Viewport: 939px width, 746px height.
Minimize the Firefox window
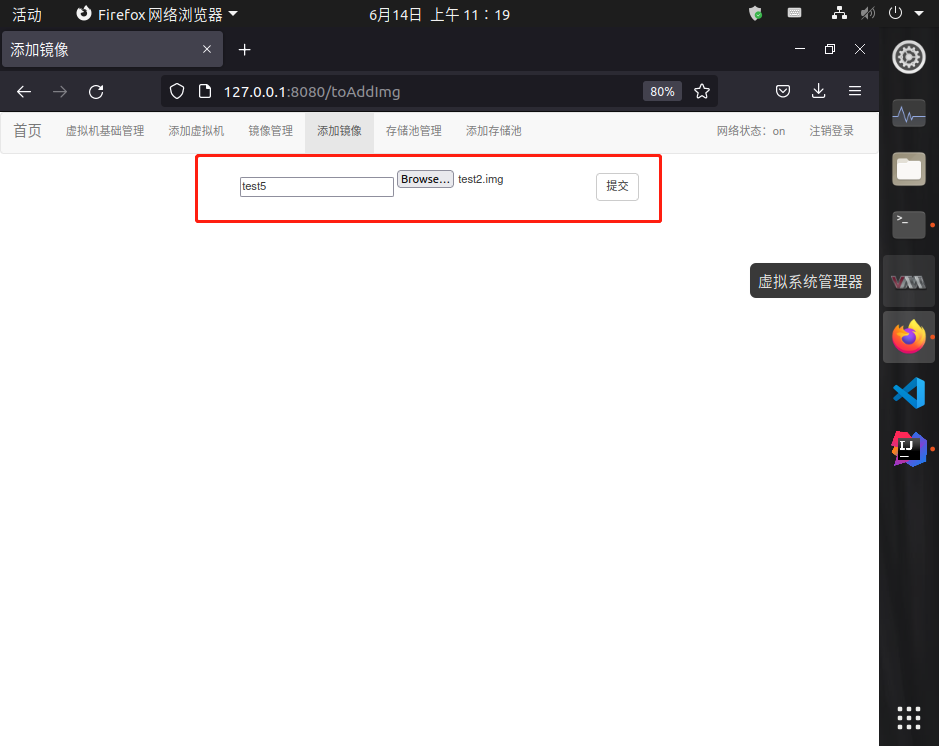click(x=800, y=49)
